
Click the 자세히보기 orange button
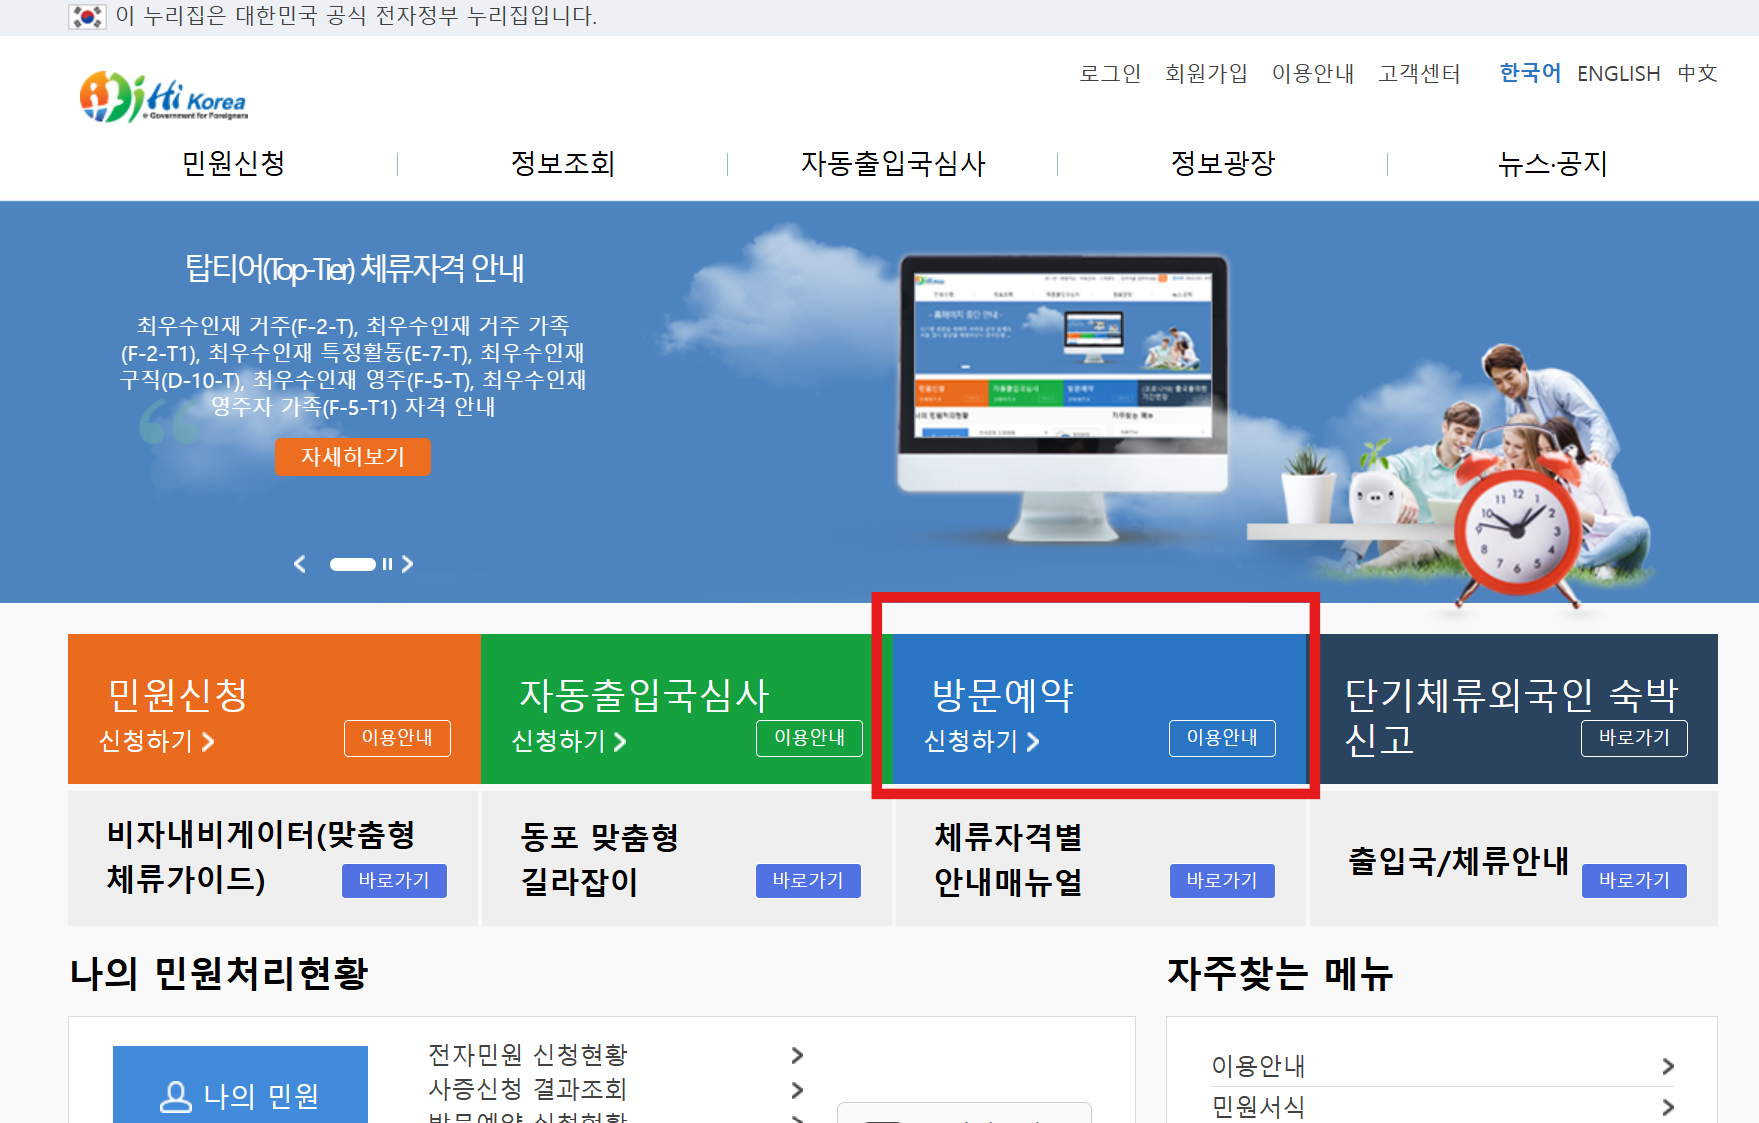[353, 457]
